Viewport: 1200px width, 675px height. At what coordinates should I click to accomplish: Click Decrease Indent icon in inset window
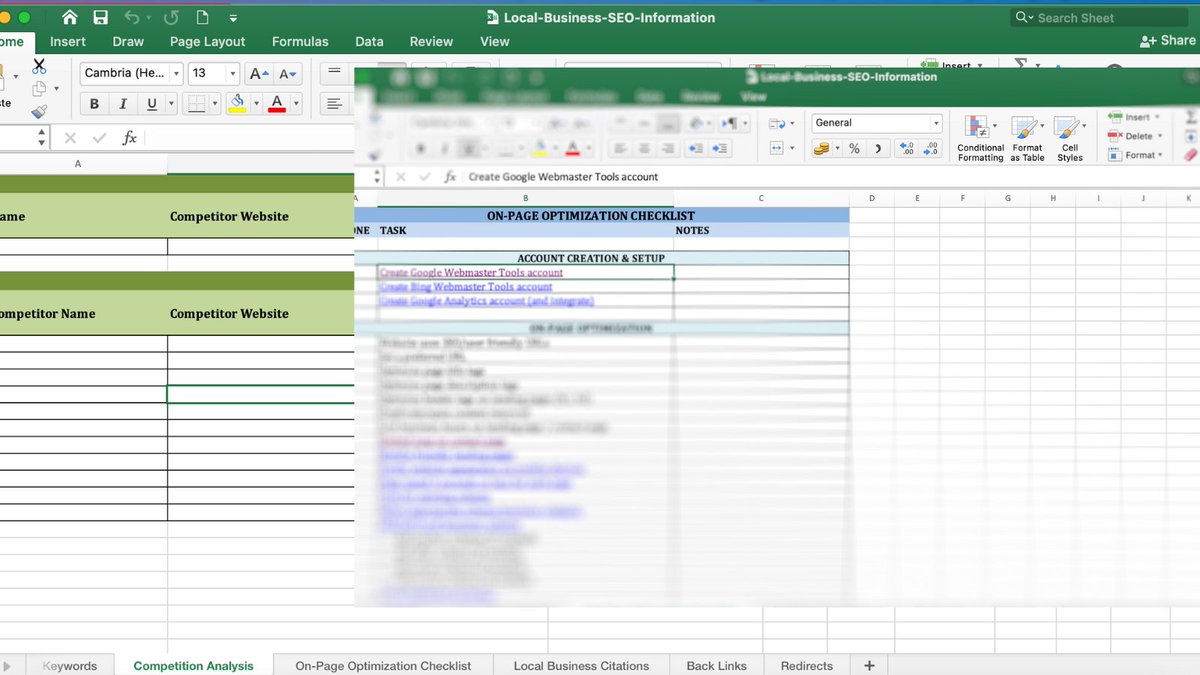(x=694, y=148)
